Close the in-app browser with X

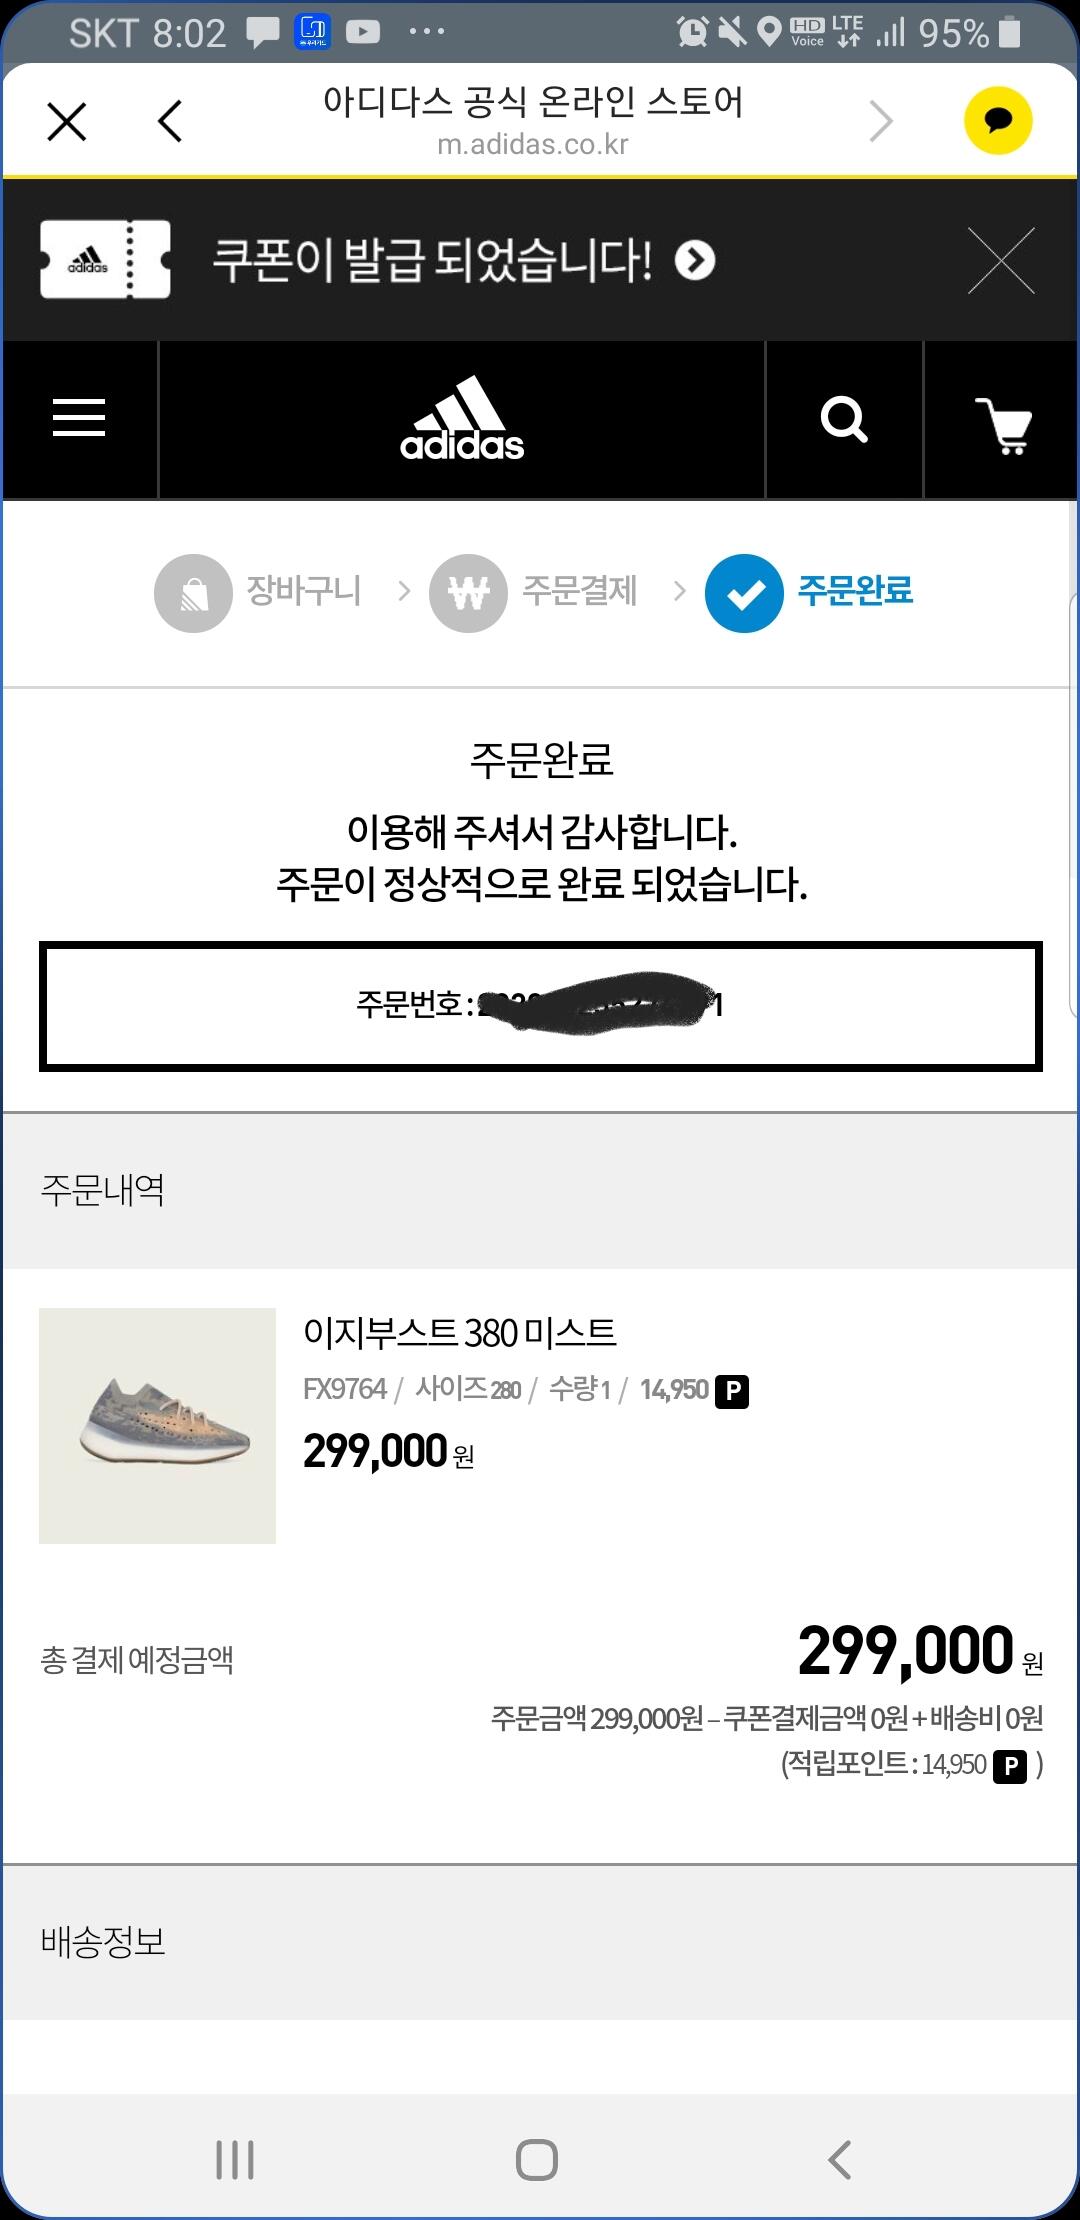[x=67, y=122]
